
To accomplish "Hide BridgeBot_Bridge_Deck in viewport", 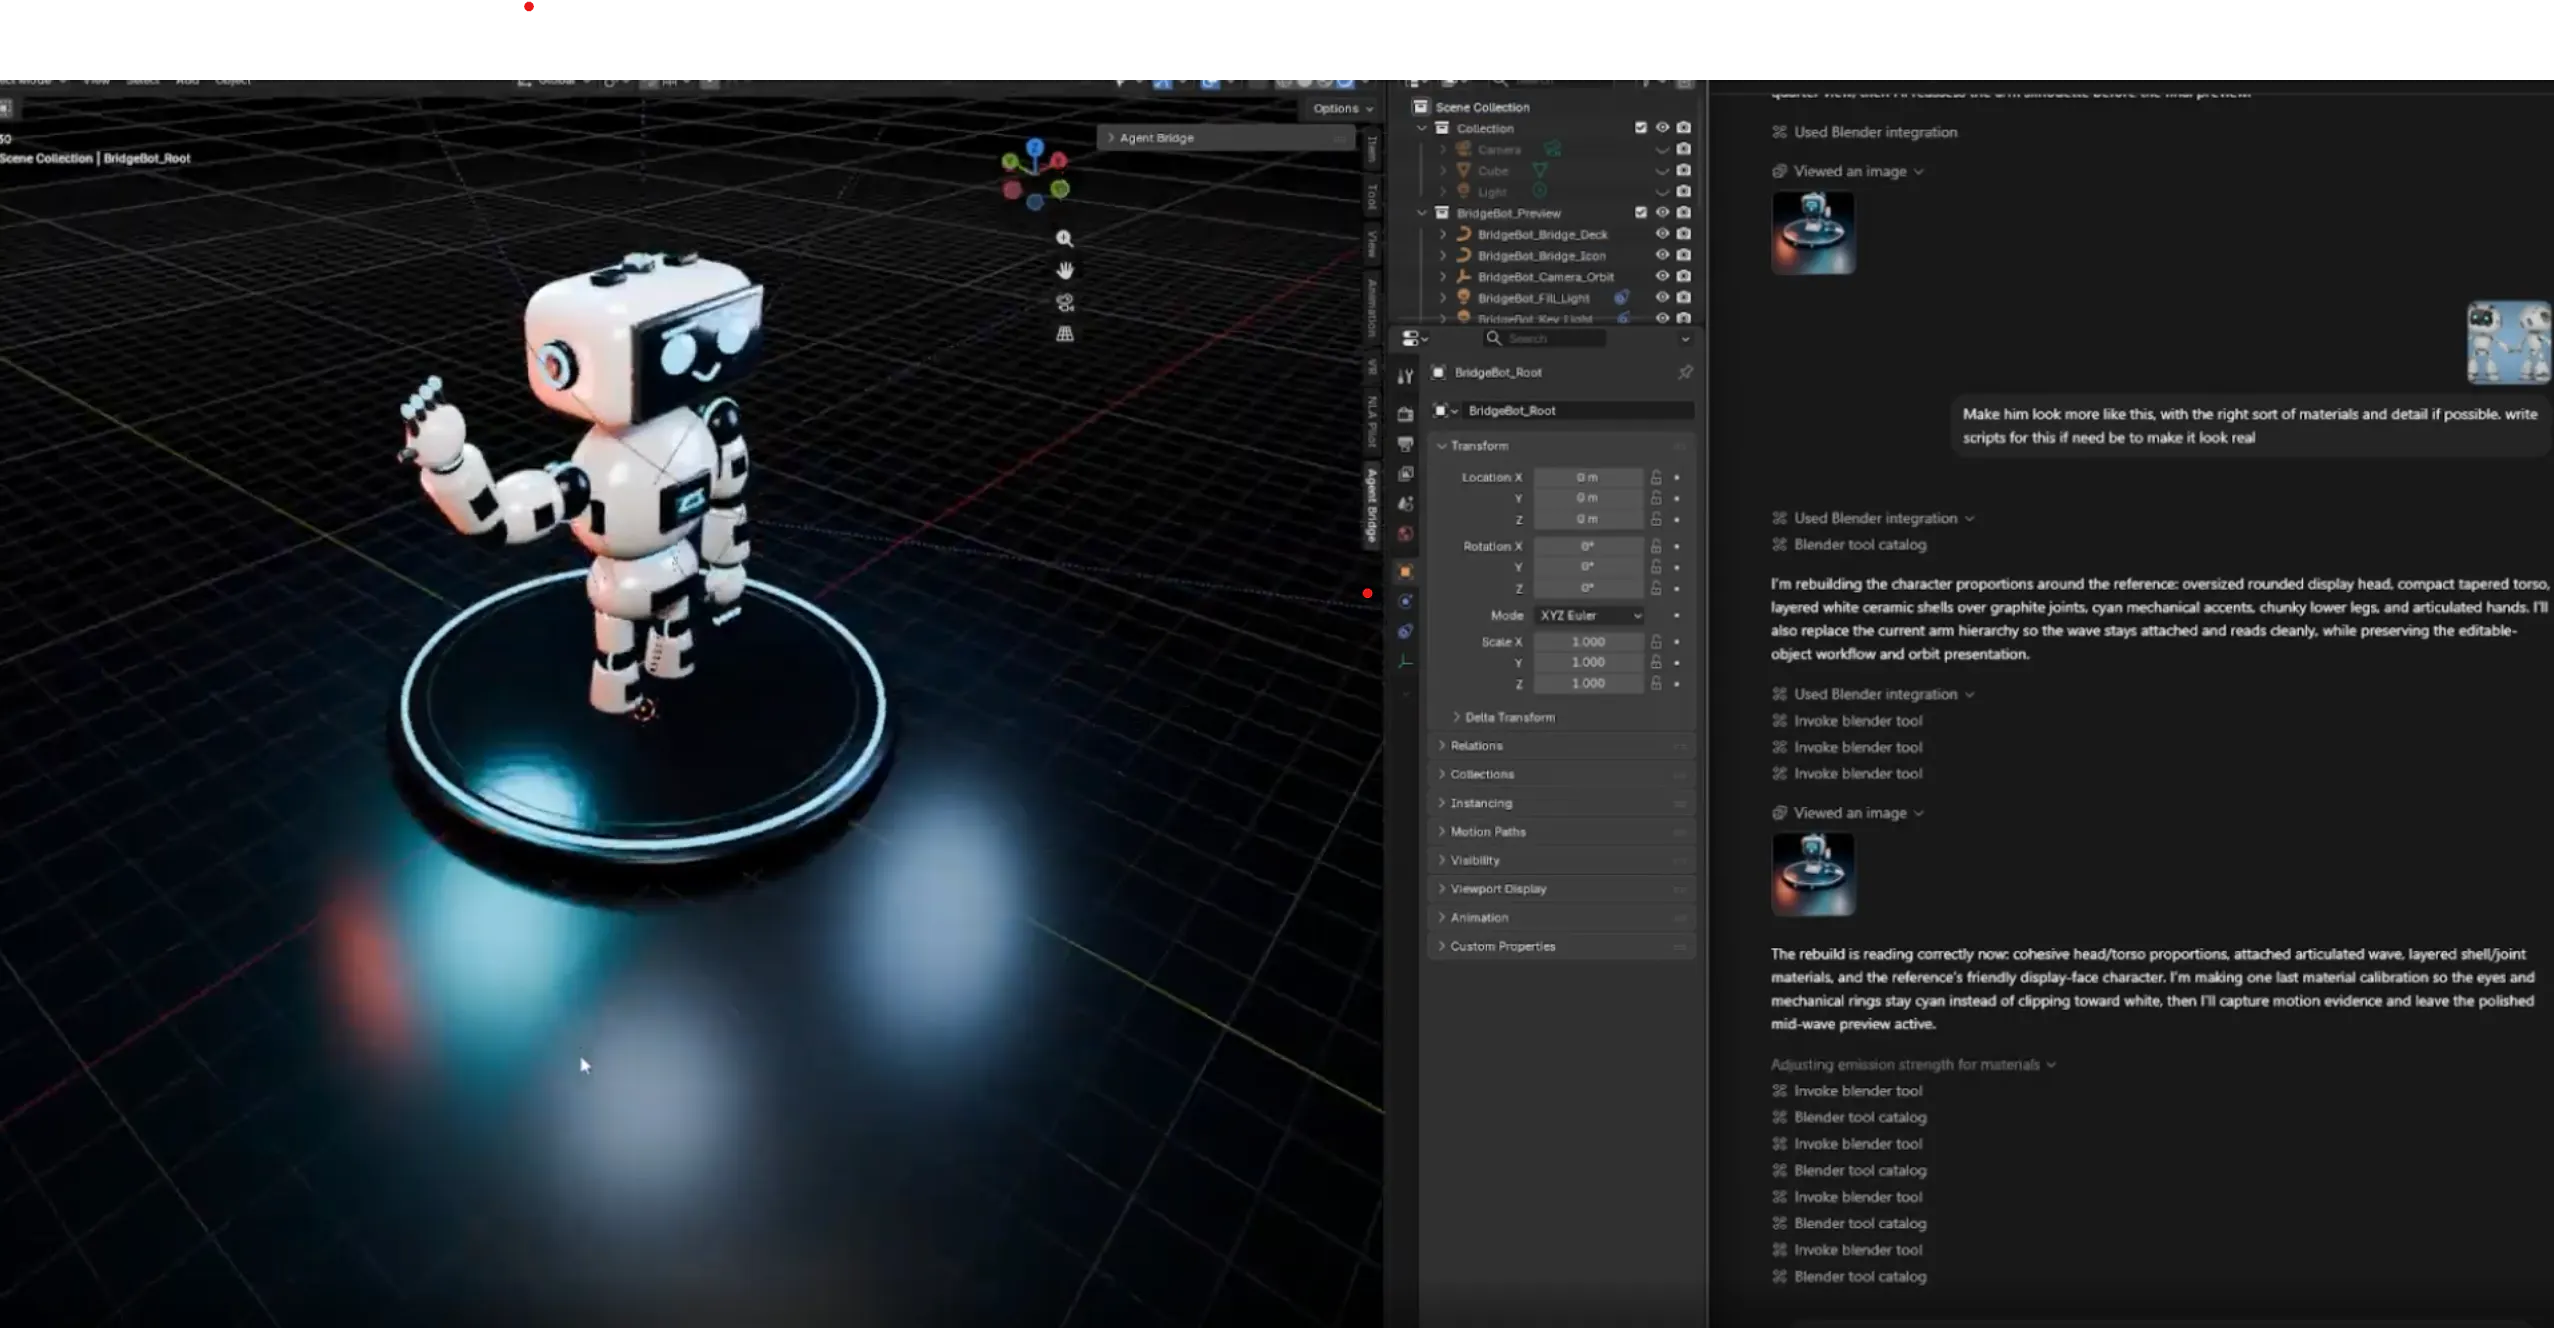I will [1662, 234].
